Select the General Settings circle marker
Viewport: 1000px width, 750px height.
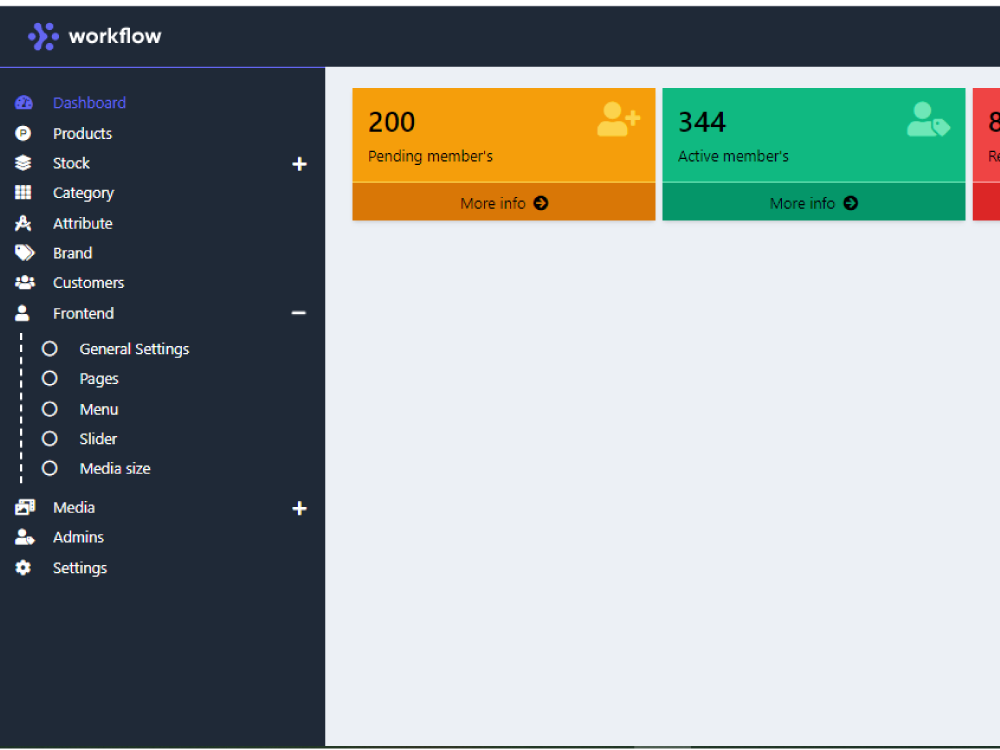tap(50, 349)
